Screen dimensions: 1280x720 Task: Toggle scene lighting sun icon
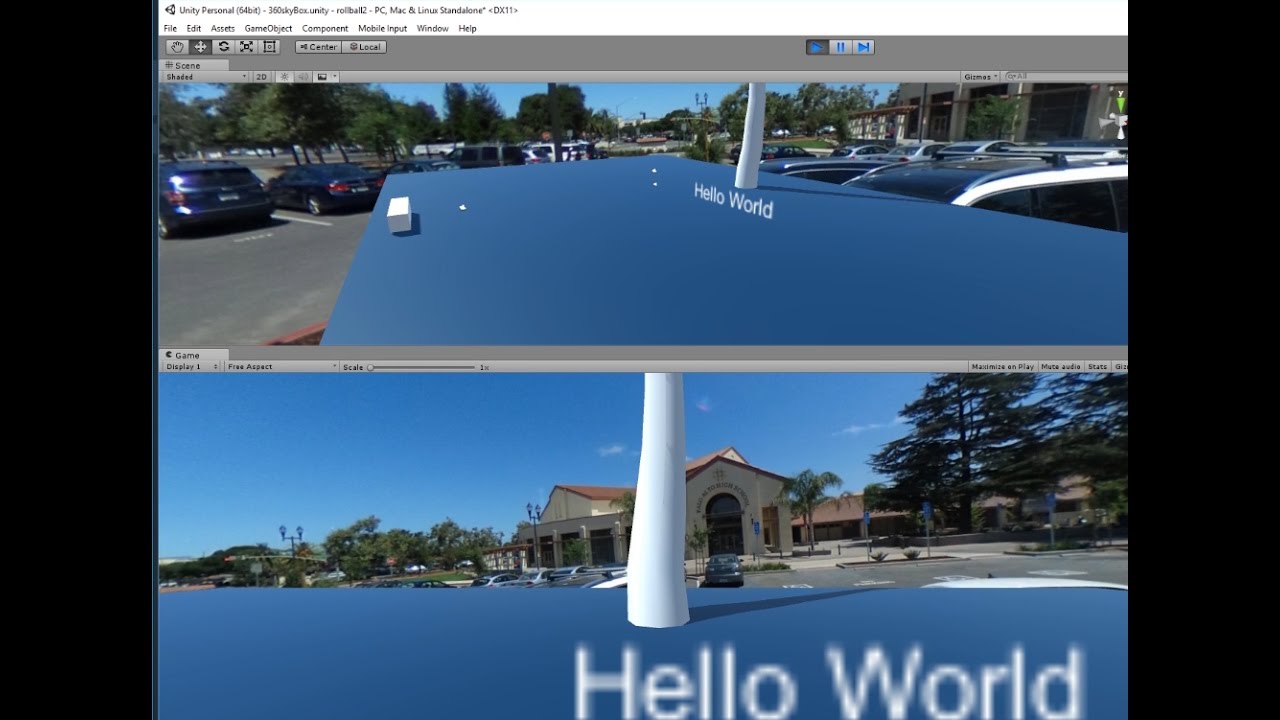284,77
